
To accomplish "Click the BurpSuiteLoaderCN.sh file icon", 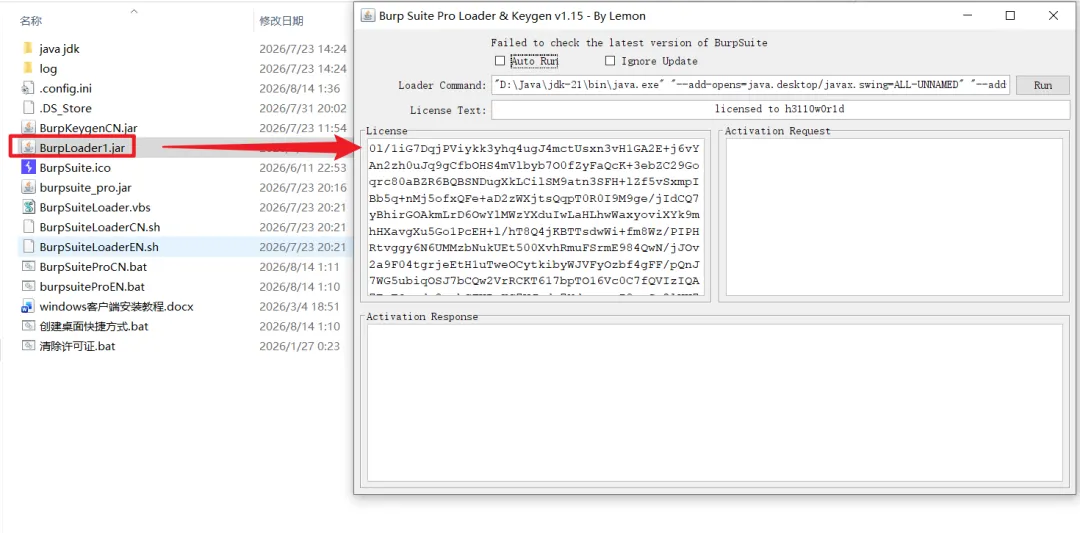I will (28, 227).
